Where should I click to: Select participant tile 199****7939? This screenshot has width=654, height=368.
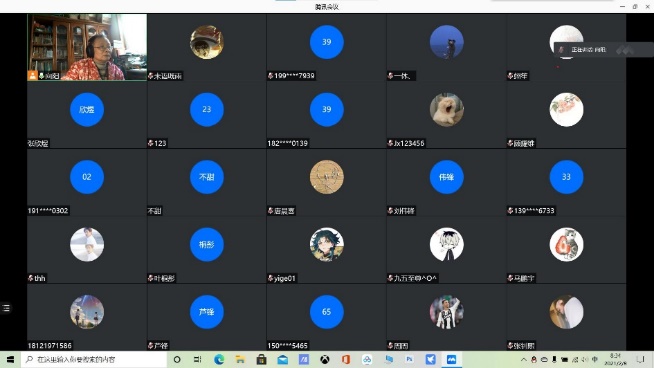click(x=327, y=47)
